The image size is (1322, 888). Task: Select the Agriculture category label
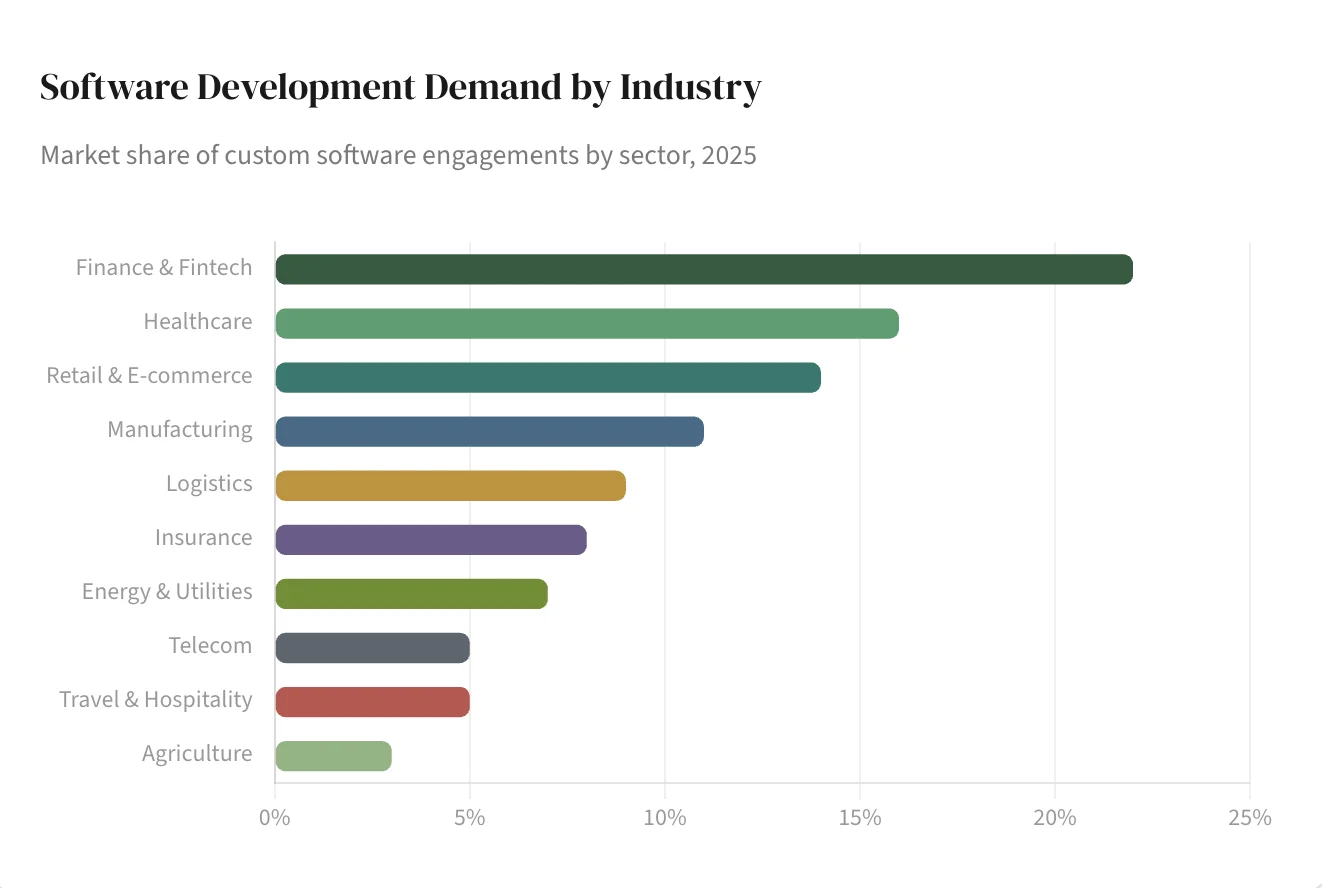tap(197, 753)
